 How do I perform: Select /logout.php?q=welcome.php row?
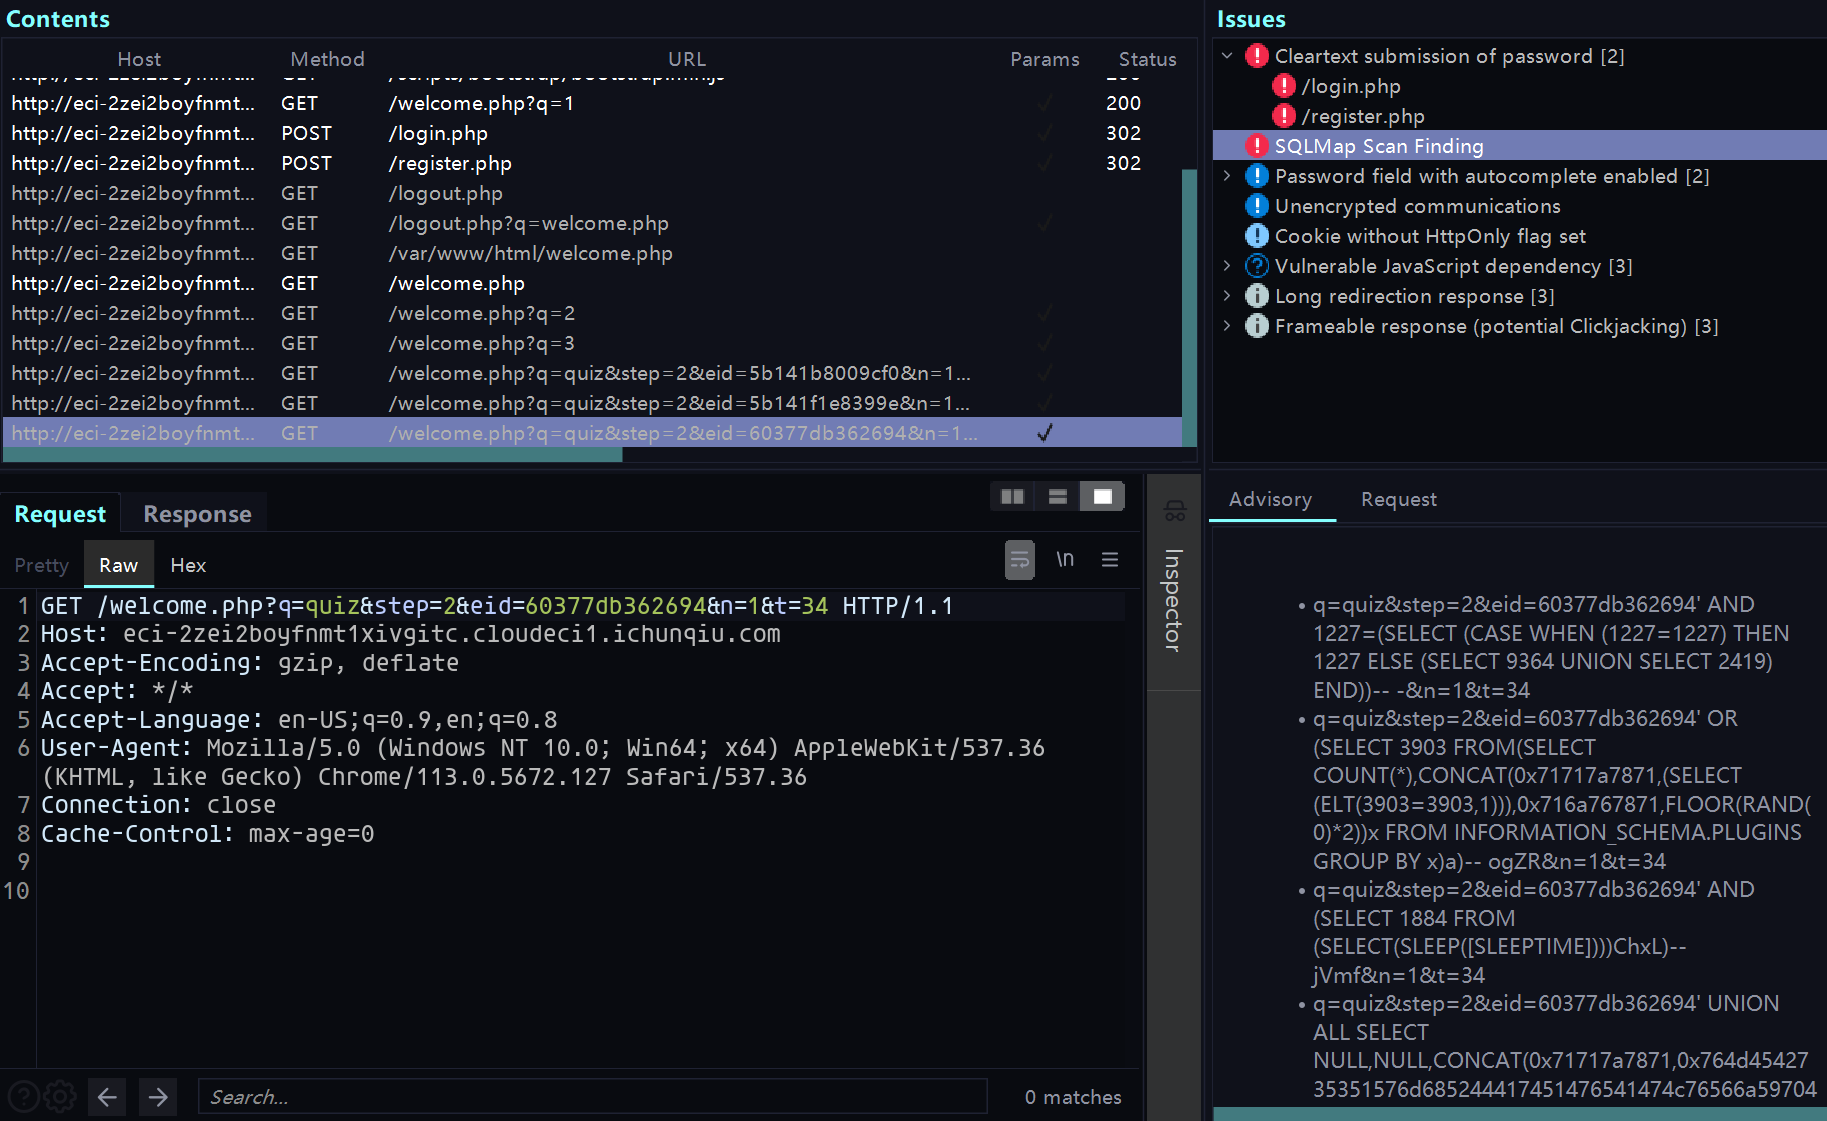(x=592, y=223)
